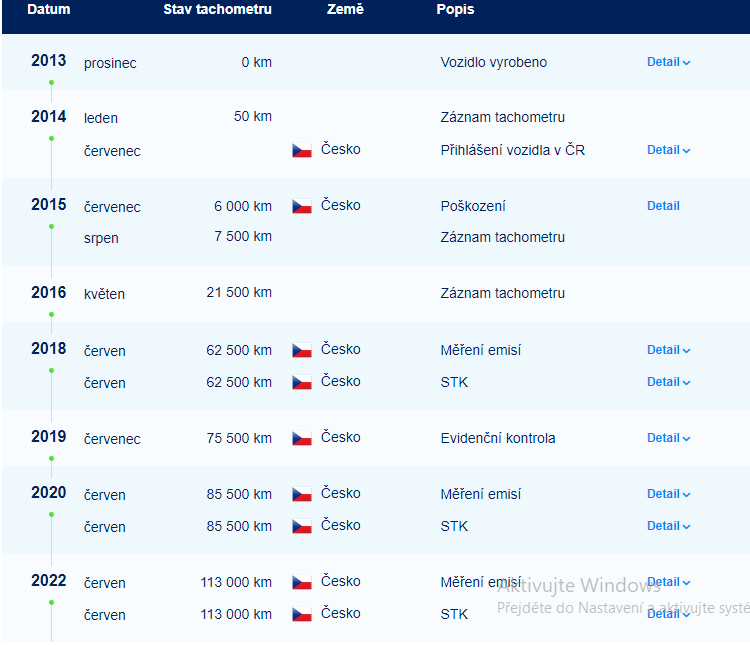Expand Detail for 2020 Měření emisí
Screen dimensions: 750x645
[x=668, y=494]
